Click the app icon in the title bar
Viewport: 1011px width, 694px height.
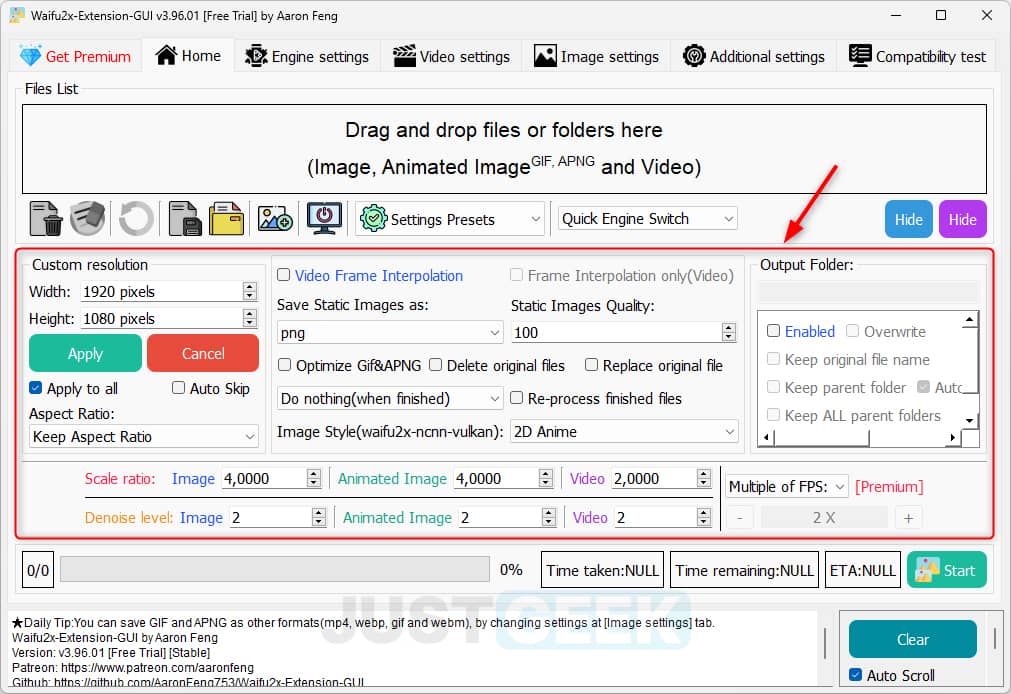point(17,15)
